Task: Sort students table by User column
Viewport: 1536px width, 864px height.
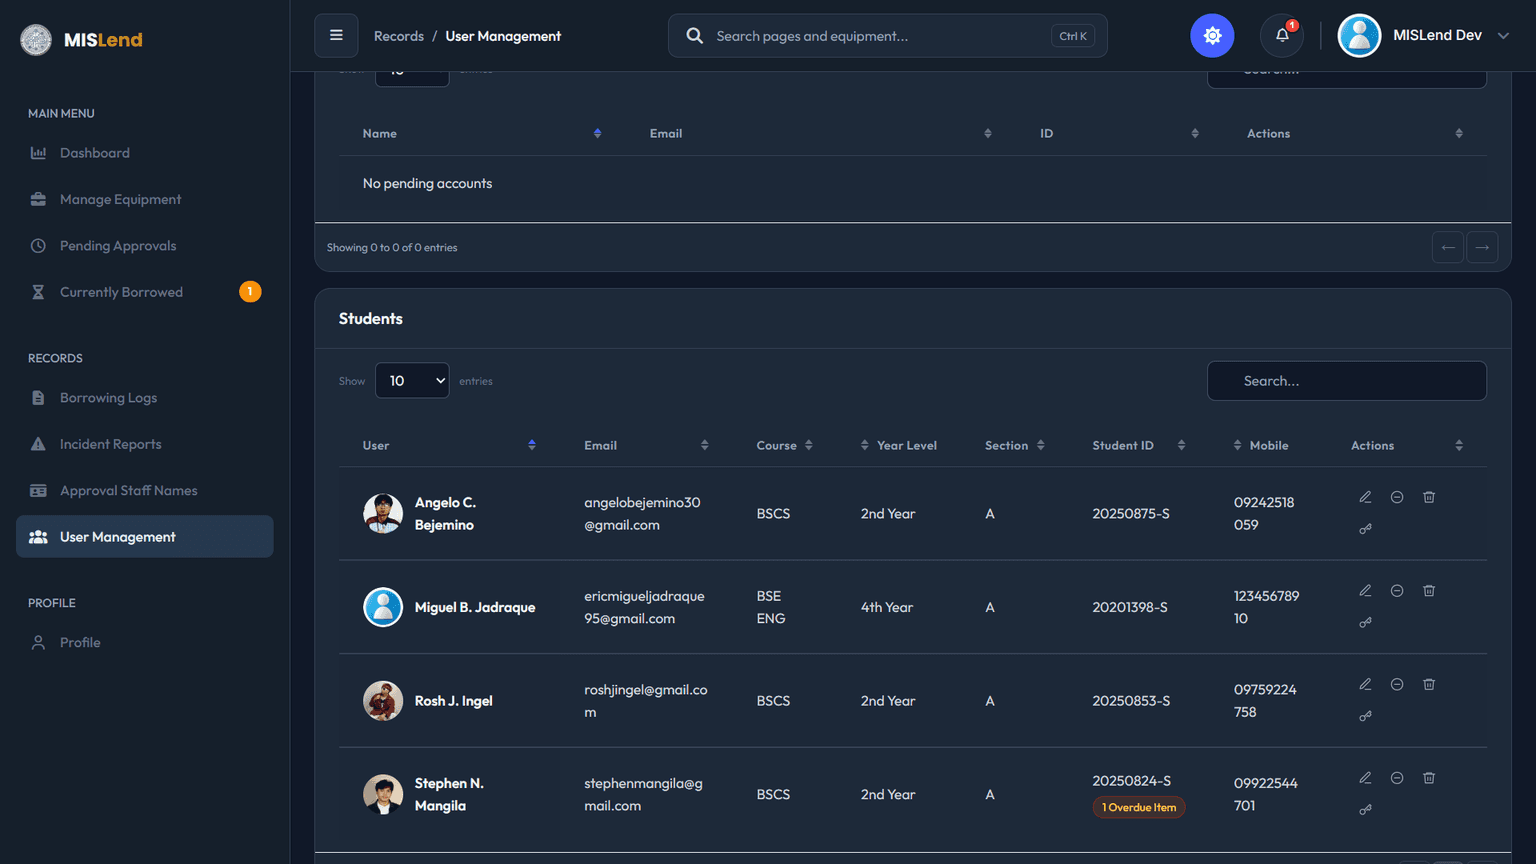Action: [x=450, y=446]
